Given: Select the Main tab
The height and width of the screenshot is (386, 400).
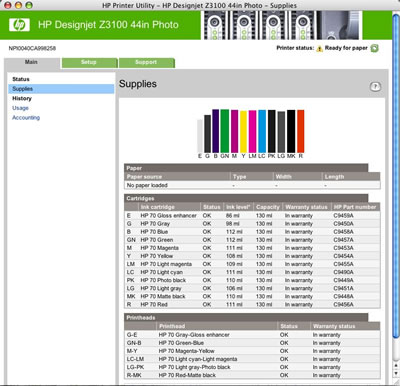Looking at the screenshot, I should pyautogui.click(x=31, y=62).
